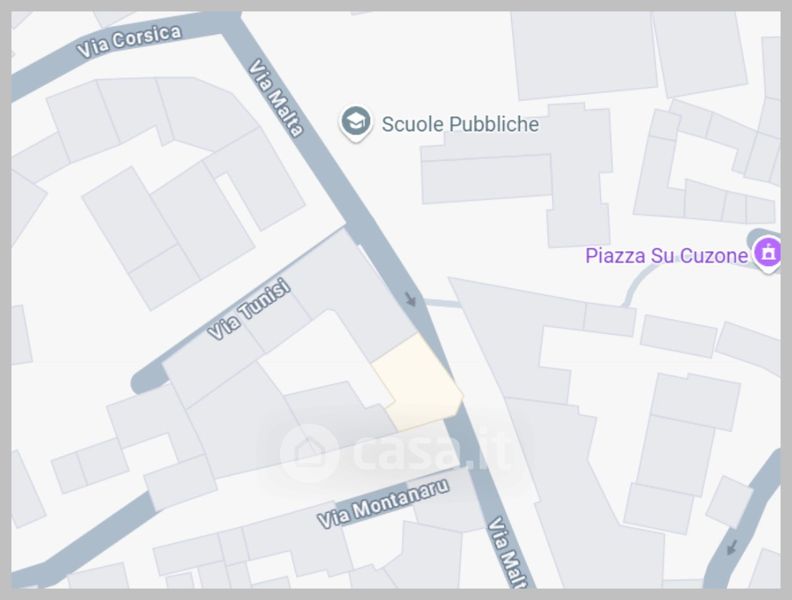Click the Via Montanaru street label
The image size is (792, 600).
(383, 503)
